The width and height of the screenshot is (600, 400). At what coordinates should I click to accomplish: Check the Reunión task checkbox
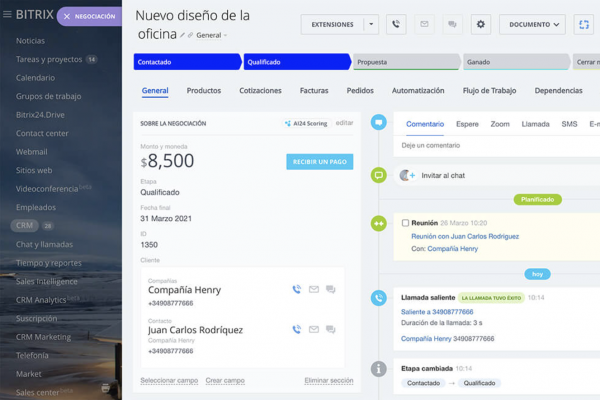[x=405, y=222]
